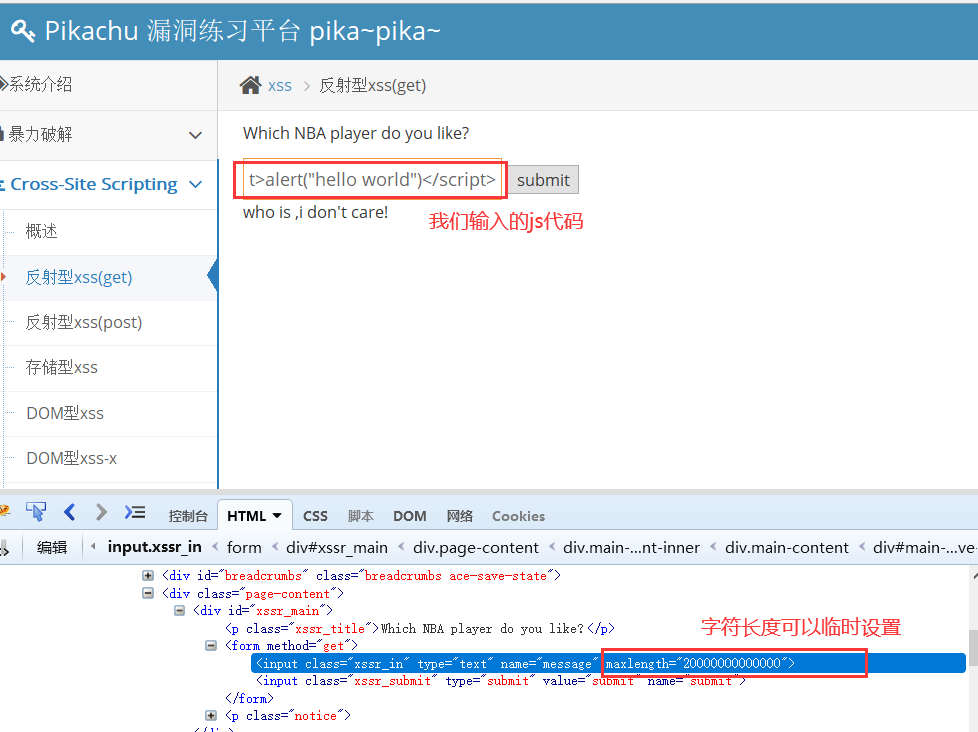
Task: Open 系统介绍 sidebar item
Action: 40,84
